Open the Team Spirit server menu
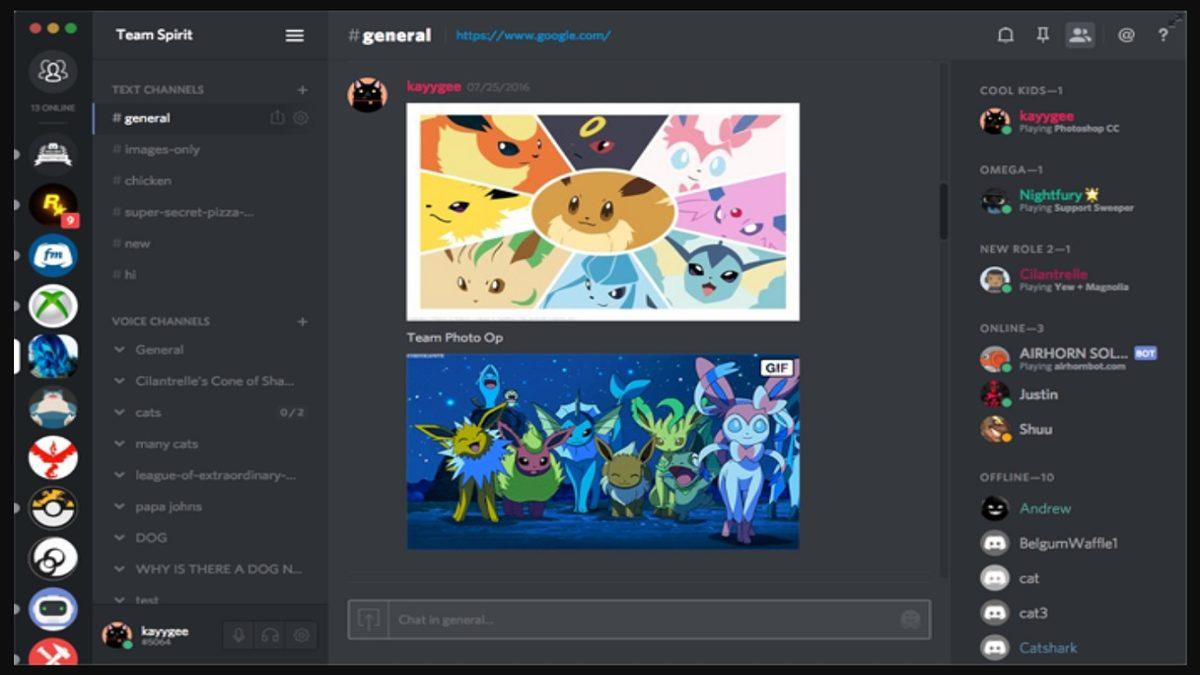The width and height of the screenshot is (1200, 675). click(294, 35)
